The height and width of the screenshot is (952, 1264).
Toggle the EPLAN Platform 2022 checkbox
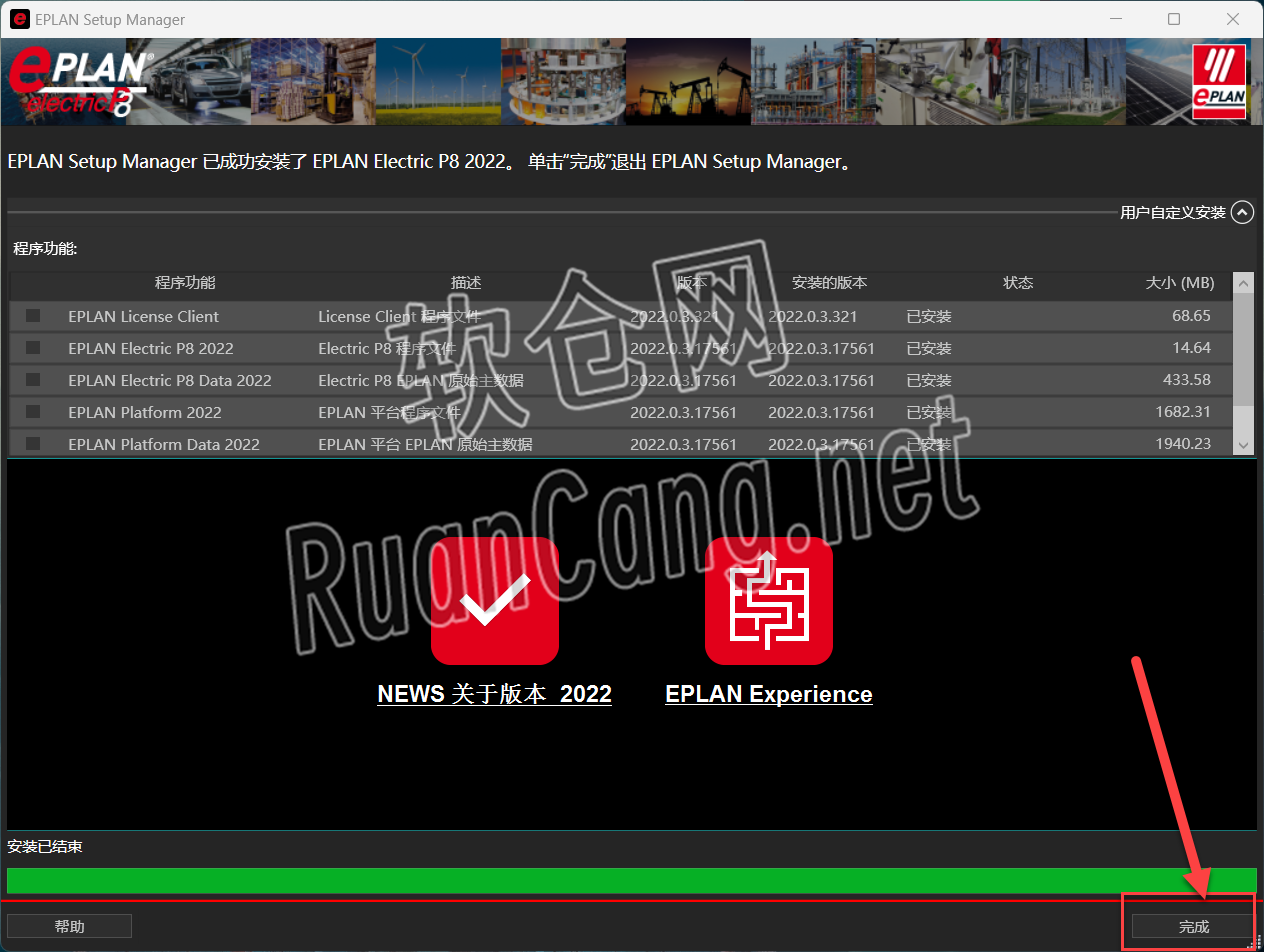[33, 412]
